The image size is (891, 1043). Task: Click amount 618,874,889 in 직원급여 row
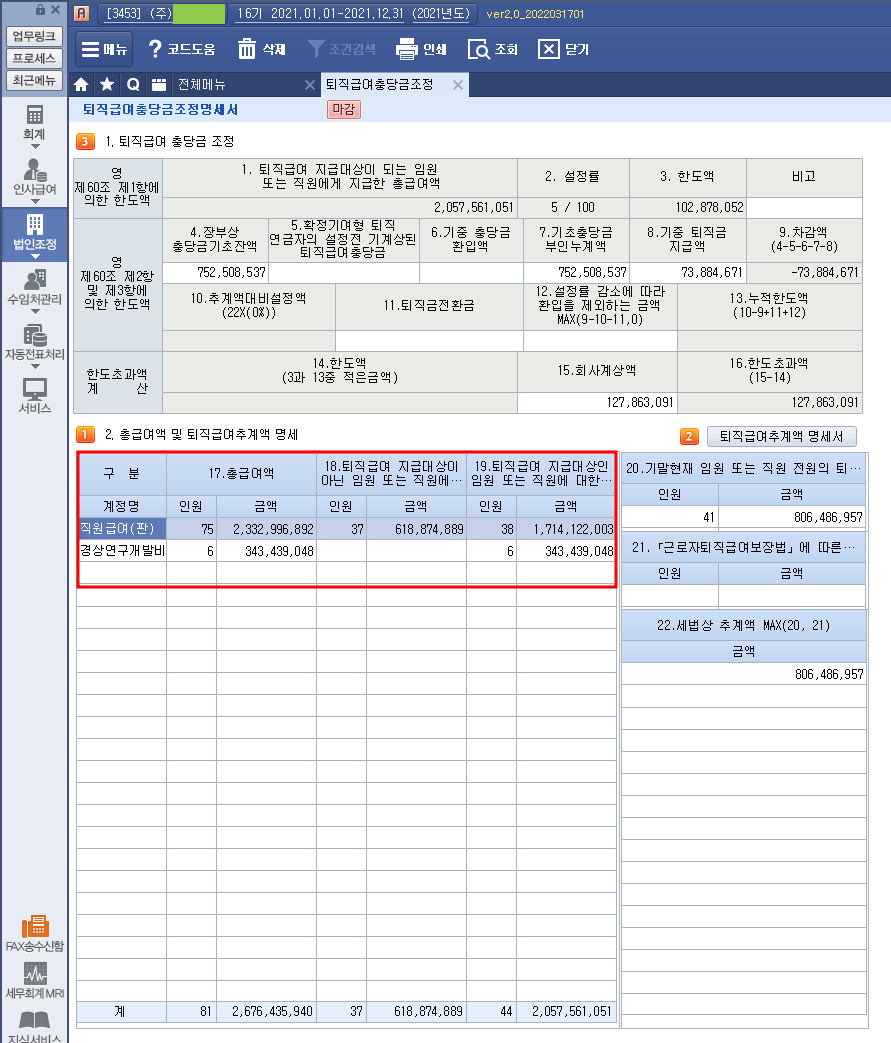click(417, 529)
